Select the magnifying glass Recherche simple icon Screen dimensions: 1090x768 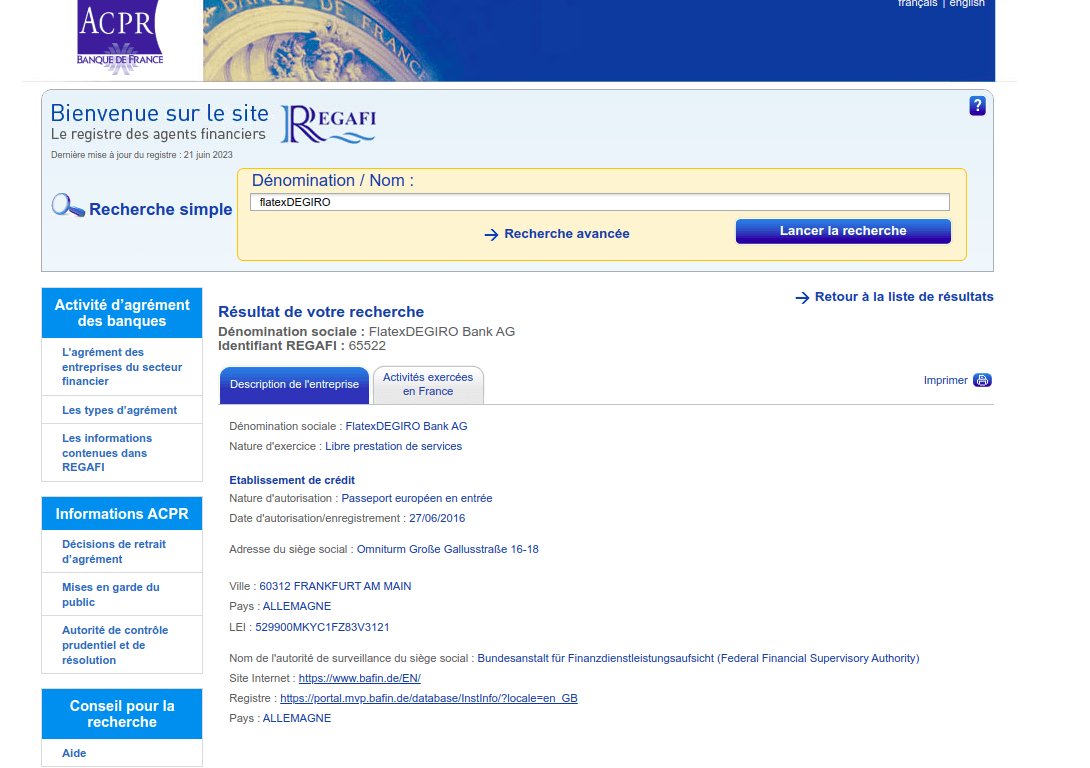point(67,205)
